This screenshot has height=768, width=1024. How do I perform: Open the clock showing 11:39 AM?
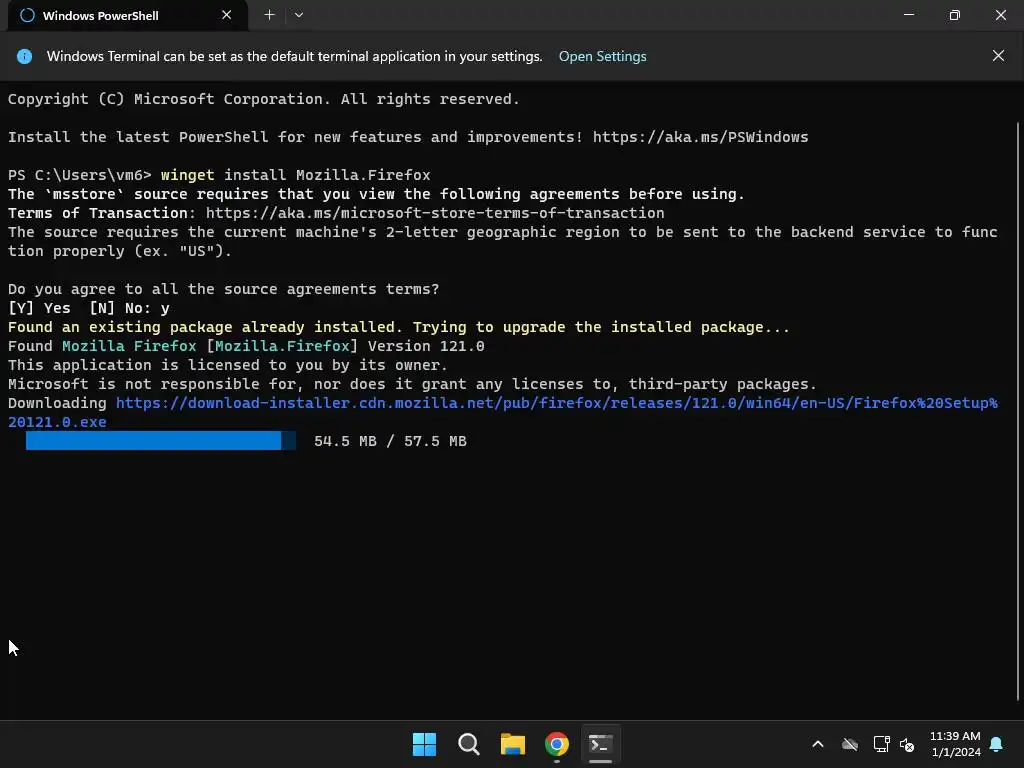click(955, 744)
